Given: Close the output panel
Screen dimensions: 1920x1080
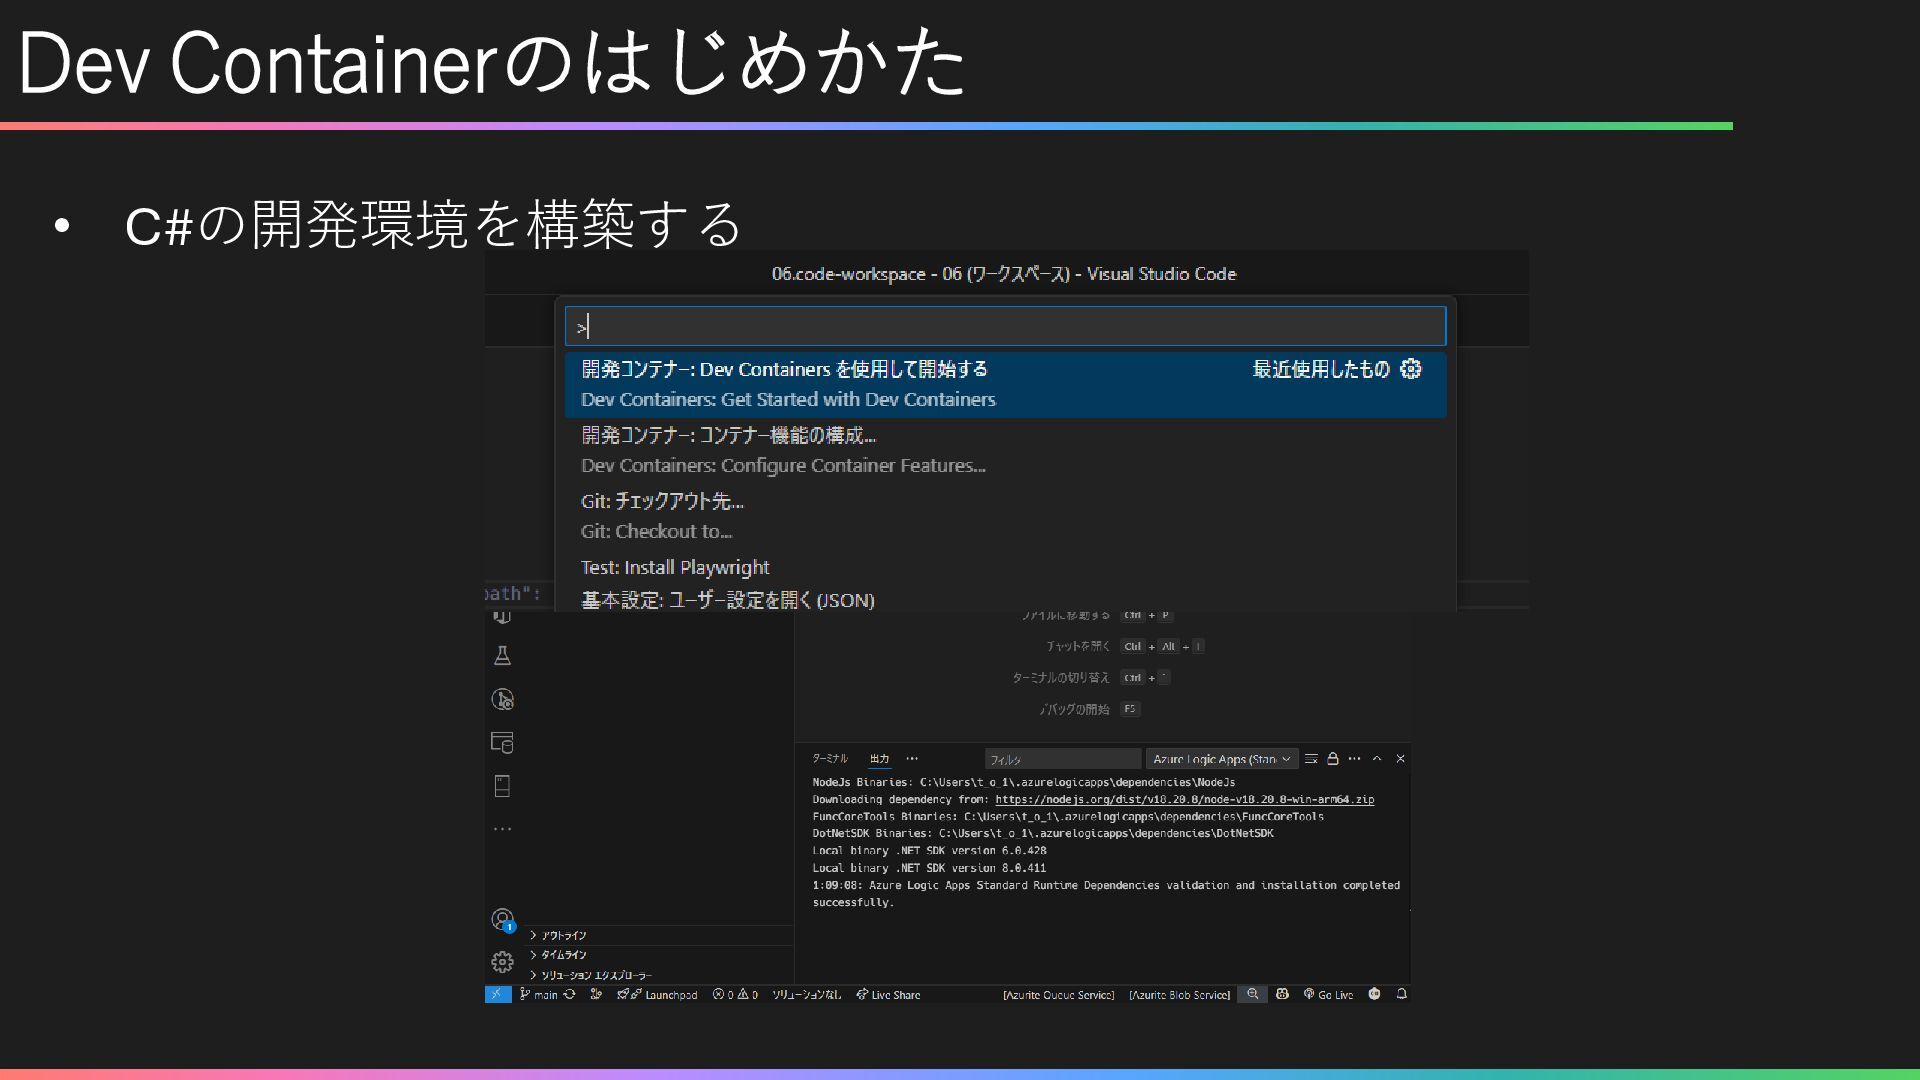Looking at the screenshot, I should (1400, 759).
